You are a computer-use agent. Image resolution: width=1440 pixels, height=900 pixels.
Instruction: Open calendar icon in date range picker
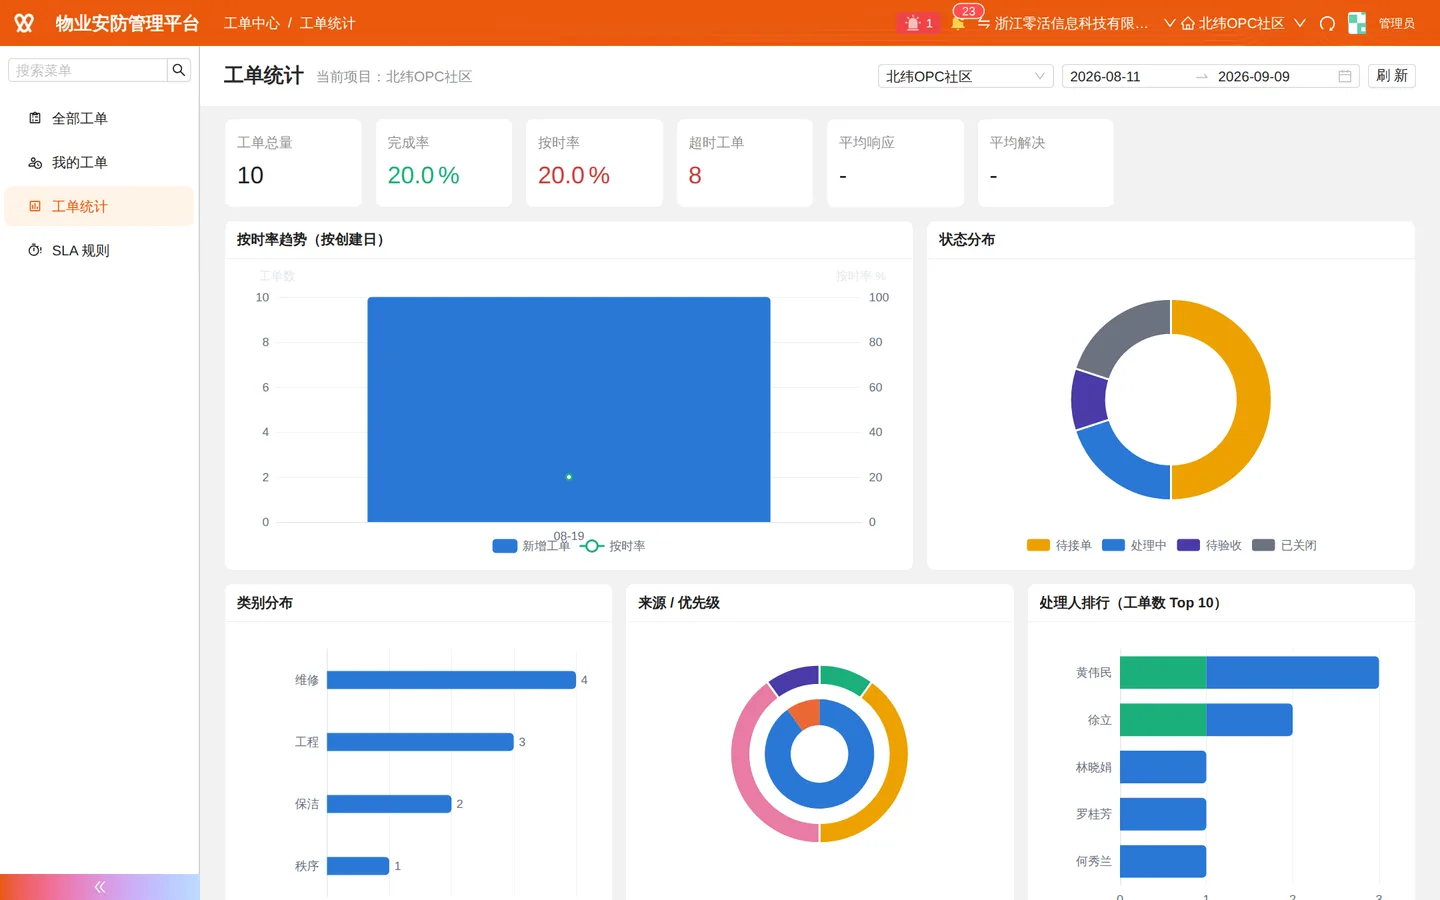(1345, 76)
